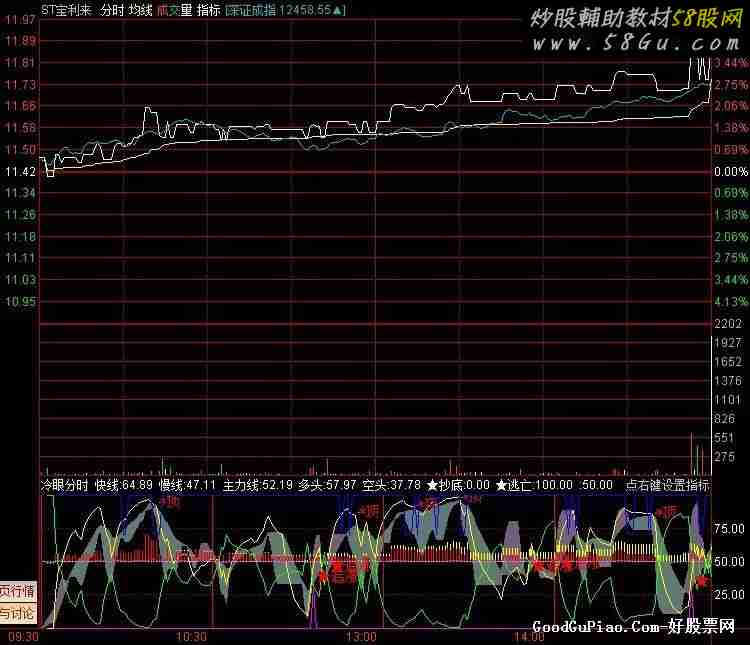Click the 75.00 indicator axis label
Viewport: 750px width, 645px height.
[x=729, y=529]
